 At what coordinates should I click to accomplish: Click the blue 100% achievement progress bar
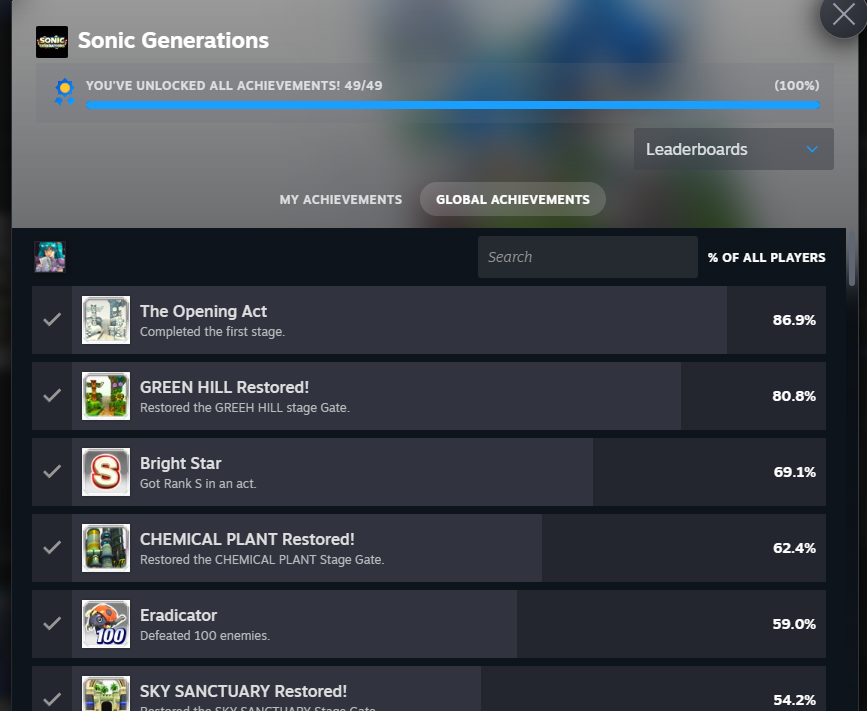coord(453,105)
